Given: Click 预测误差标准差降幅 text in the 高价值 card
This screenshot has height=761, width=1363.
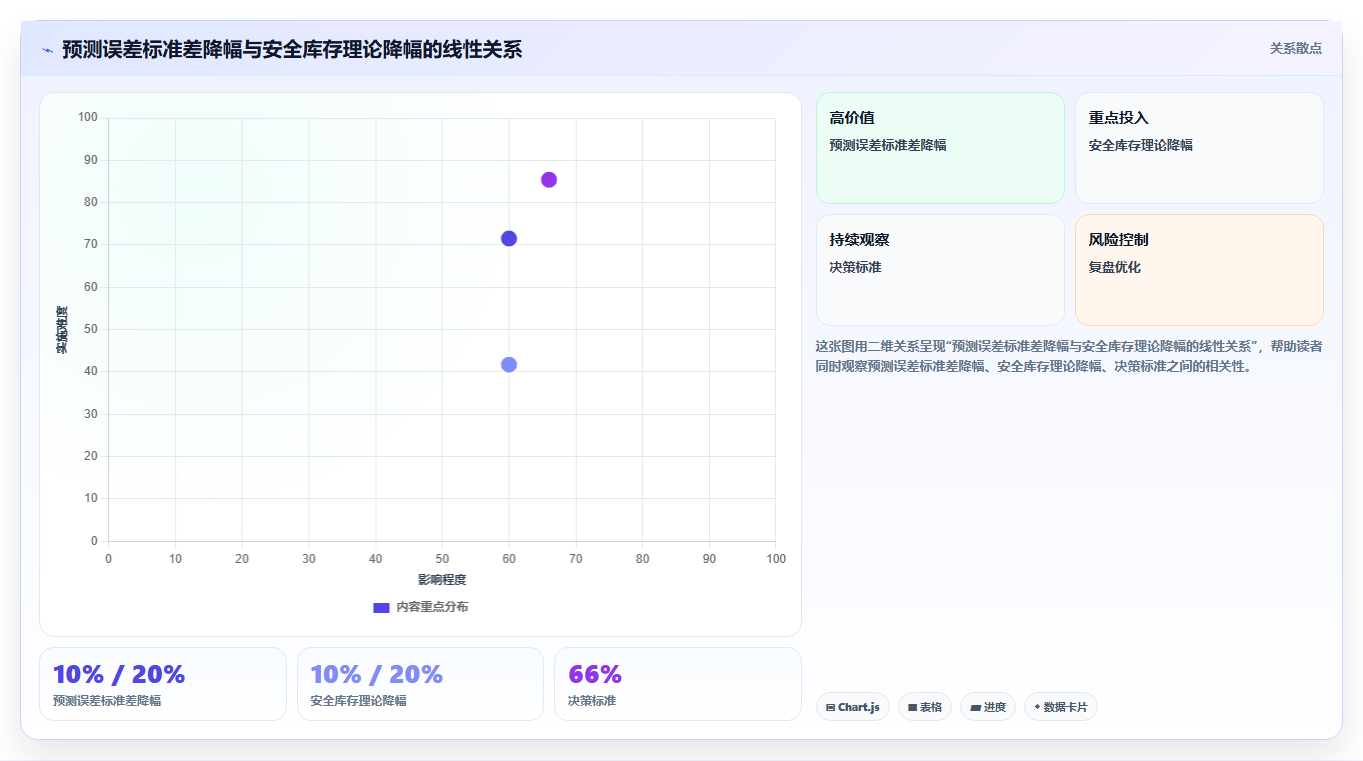Looking at the screenshot, I should click(888, 145).
